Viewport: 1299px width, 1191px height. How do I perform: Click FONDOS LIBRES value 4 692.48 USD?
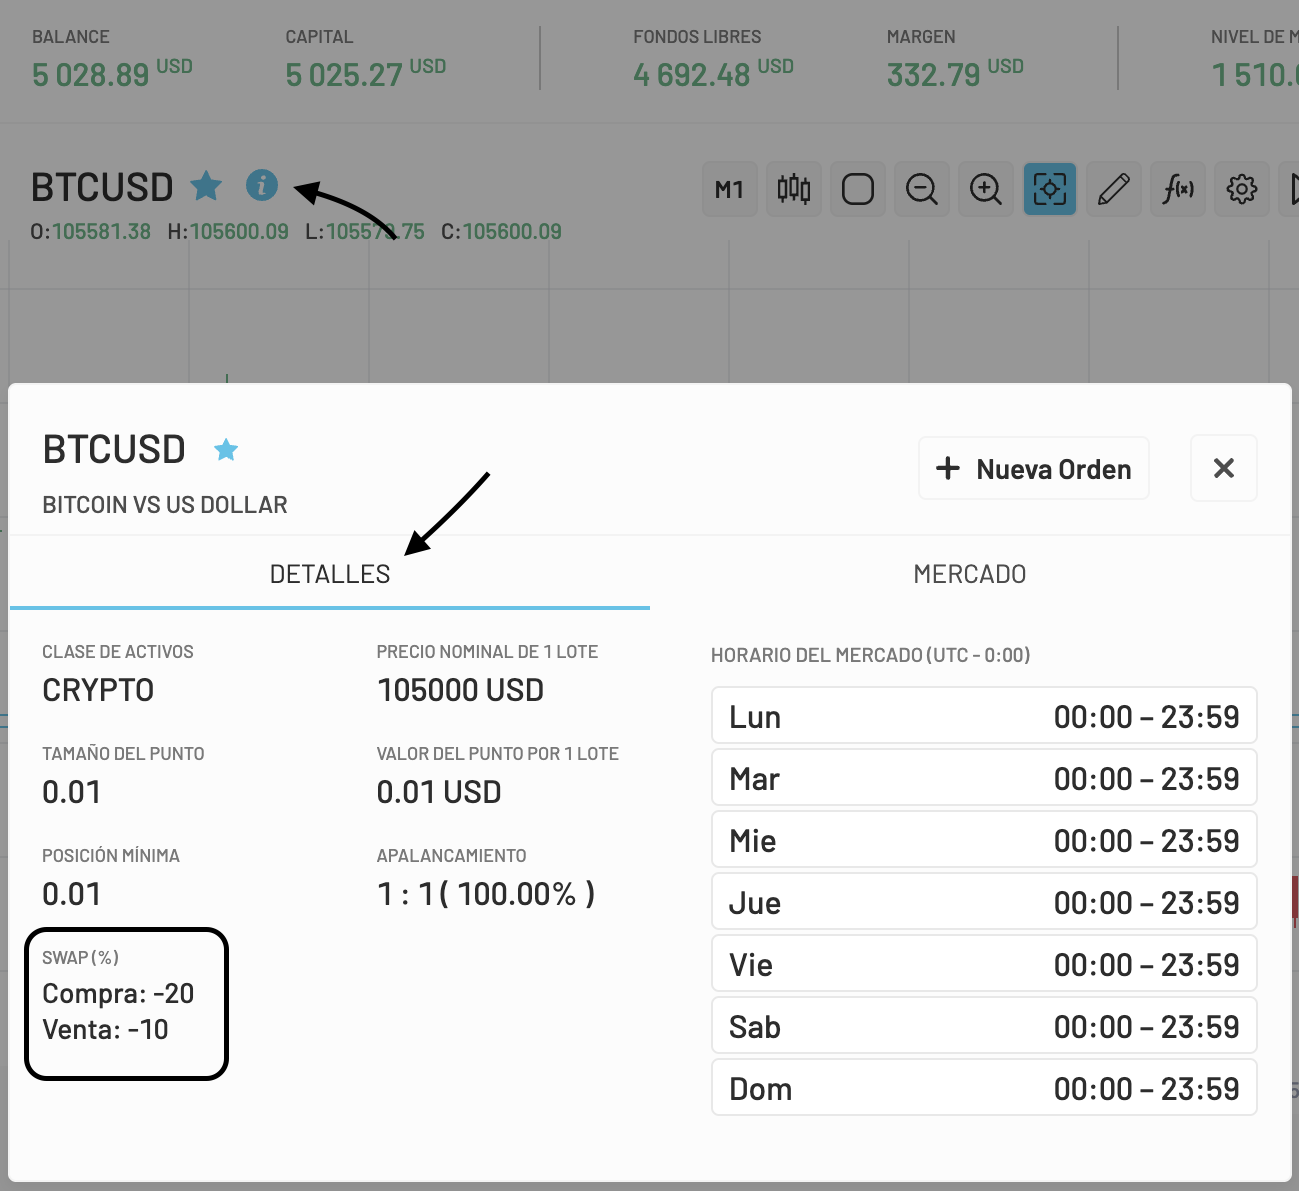713,73
